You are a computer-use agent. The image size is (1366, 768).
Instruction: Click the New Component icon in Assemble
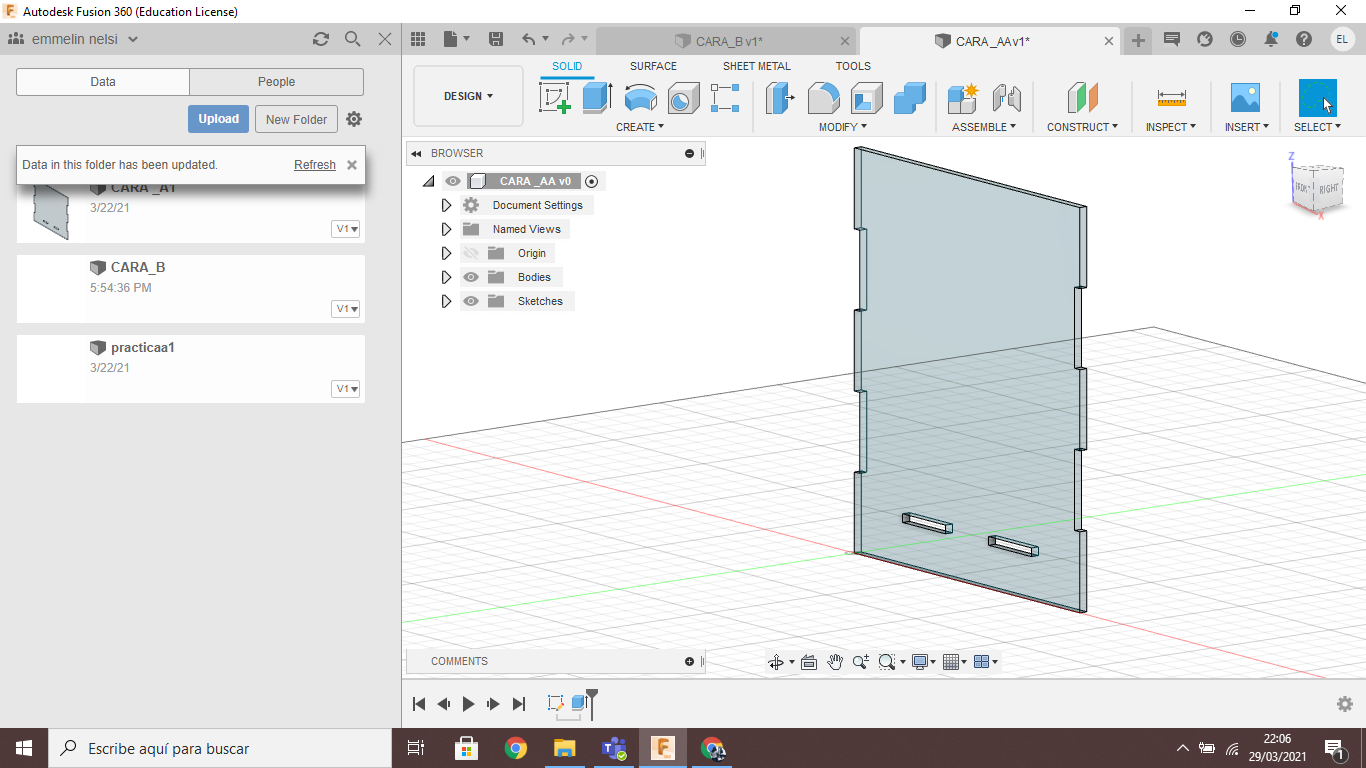pos(963,98)
